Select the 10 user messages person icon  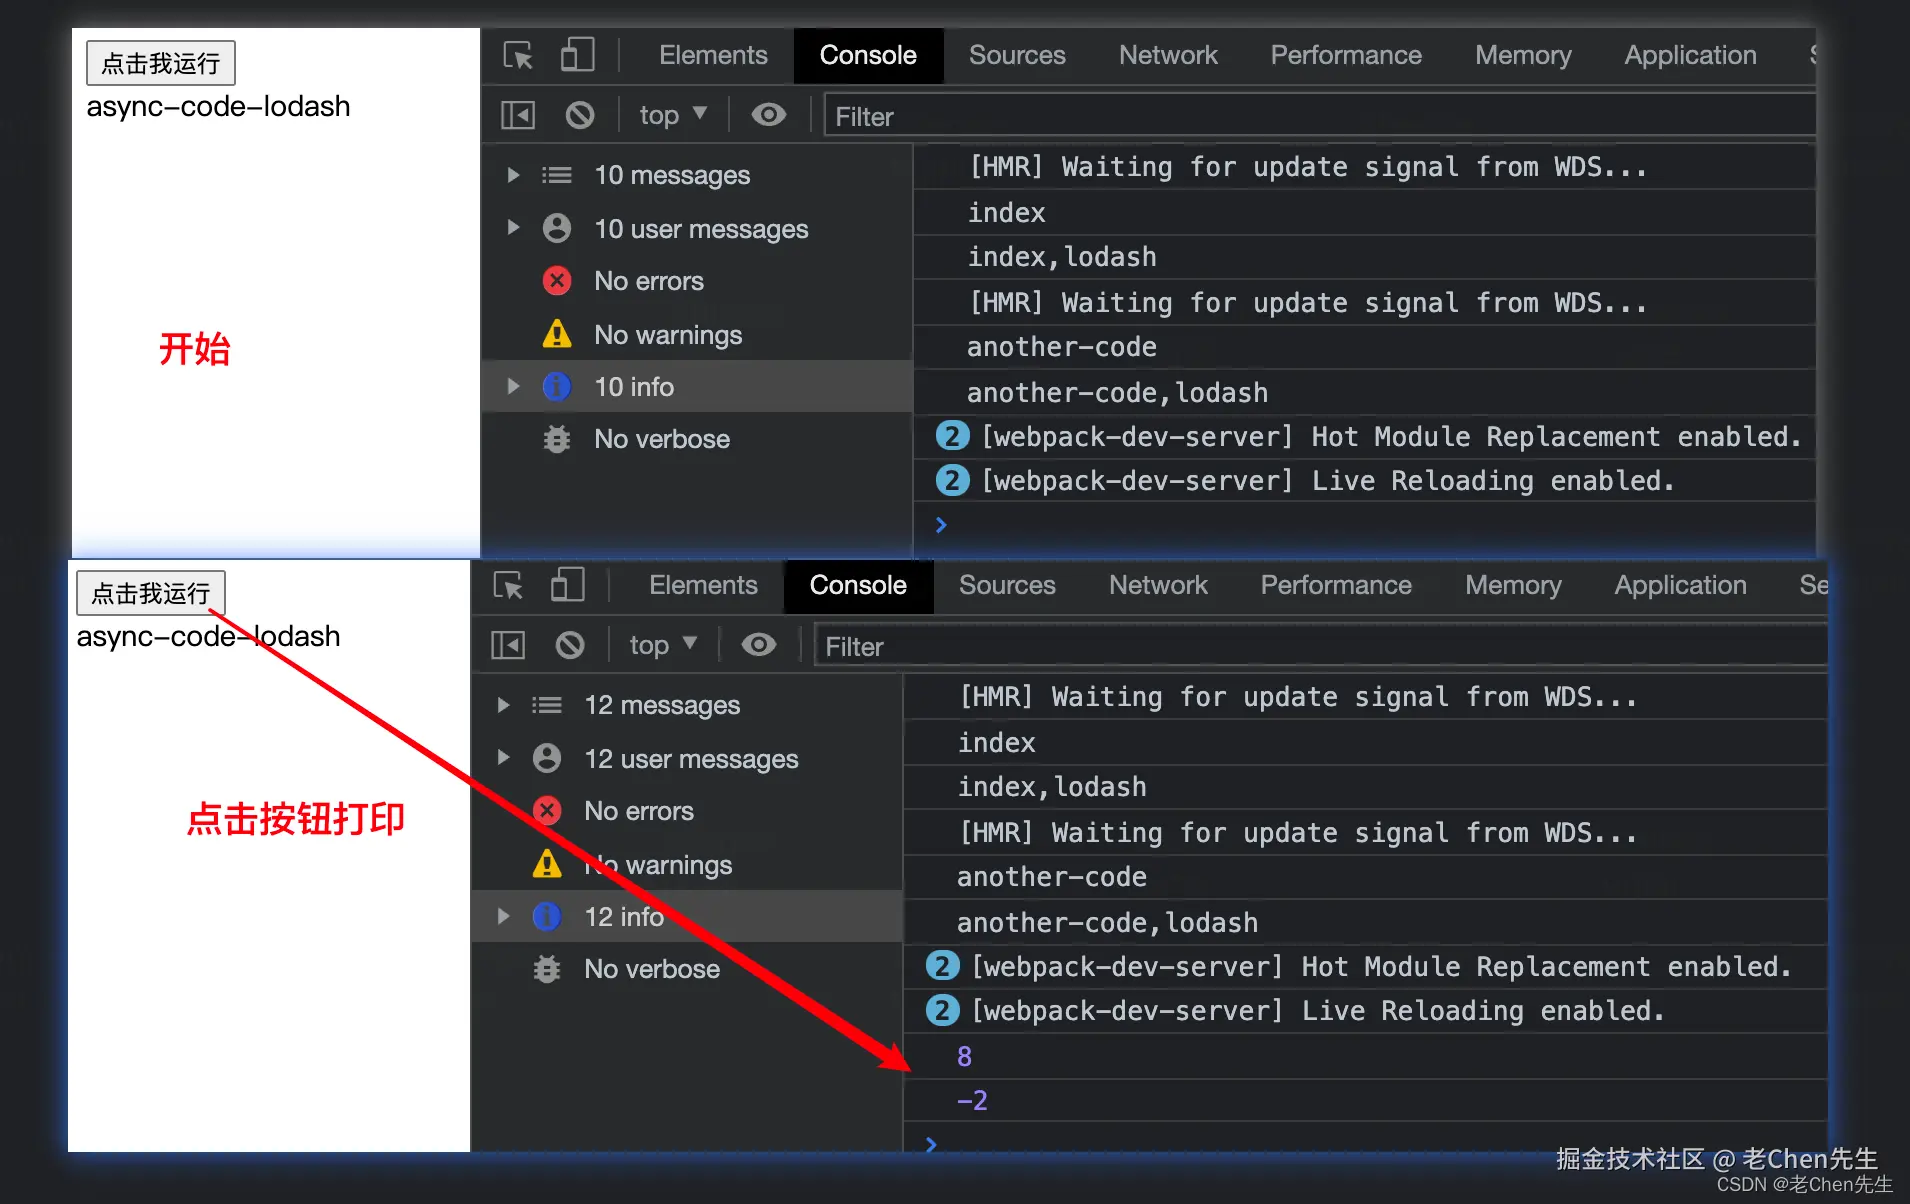pyautogui.click(x=557, y=228)
